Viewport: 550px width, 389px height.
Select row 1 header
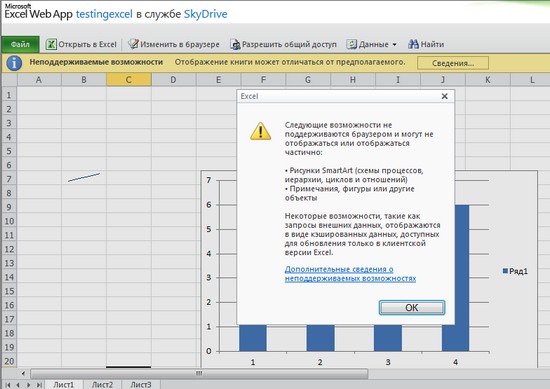(9, 95)
